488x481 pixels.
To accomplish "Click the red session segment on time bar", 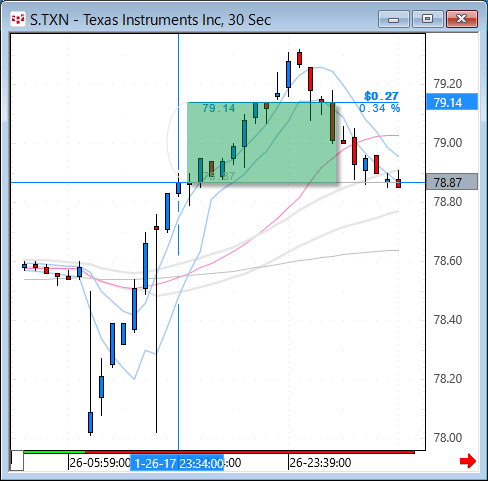I will click(250, 452).
